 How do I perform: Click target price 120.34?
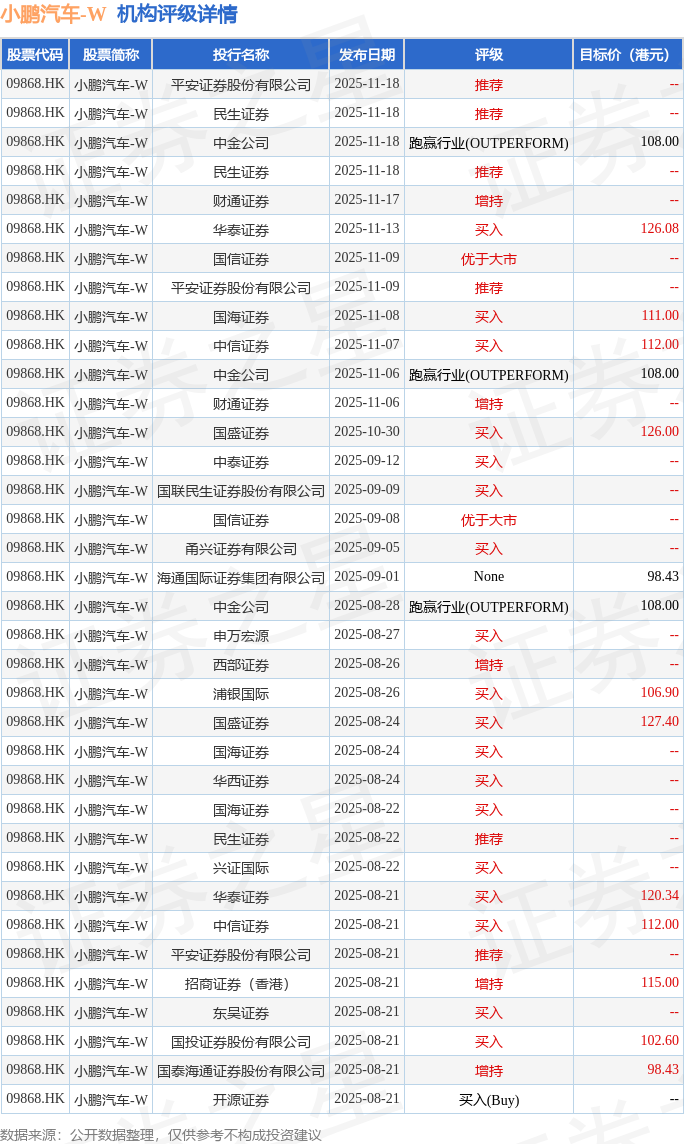(659, 896)
